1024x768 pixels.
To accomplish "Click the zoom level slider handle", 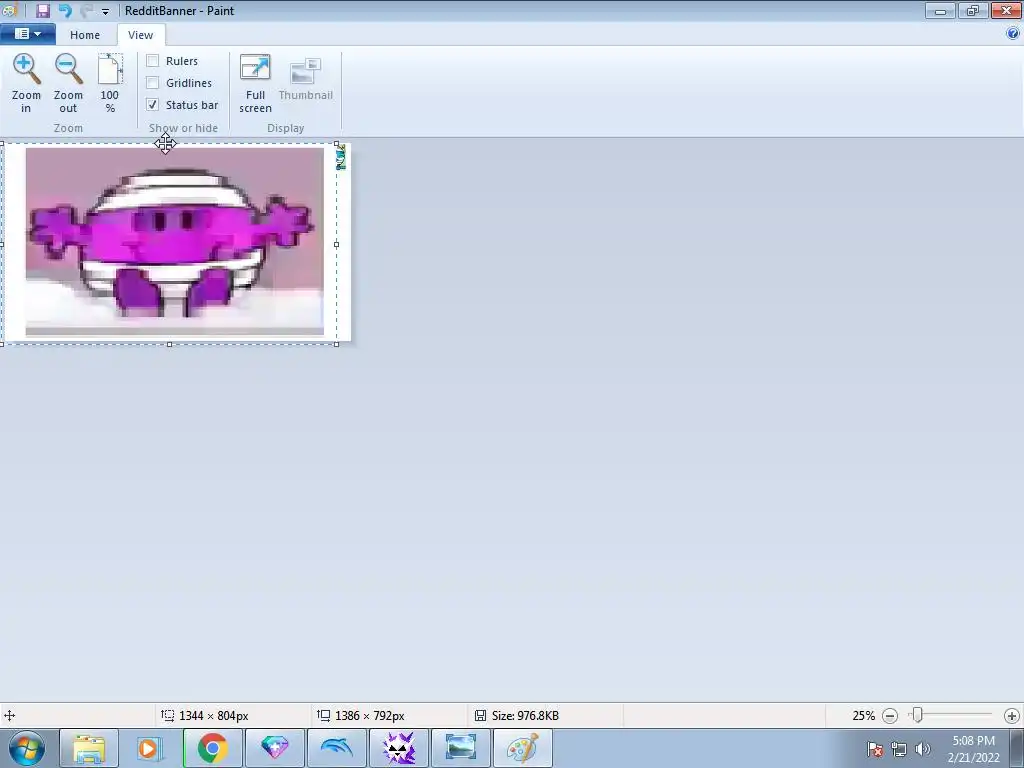I will pos(918,715).
